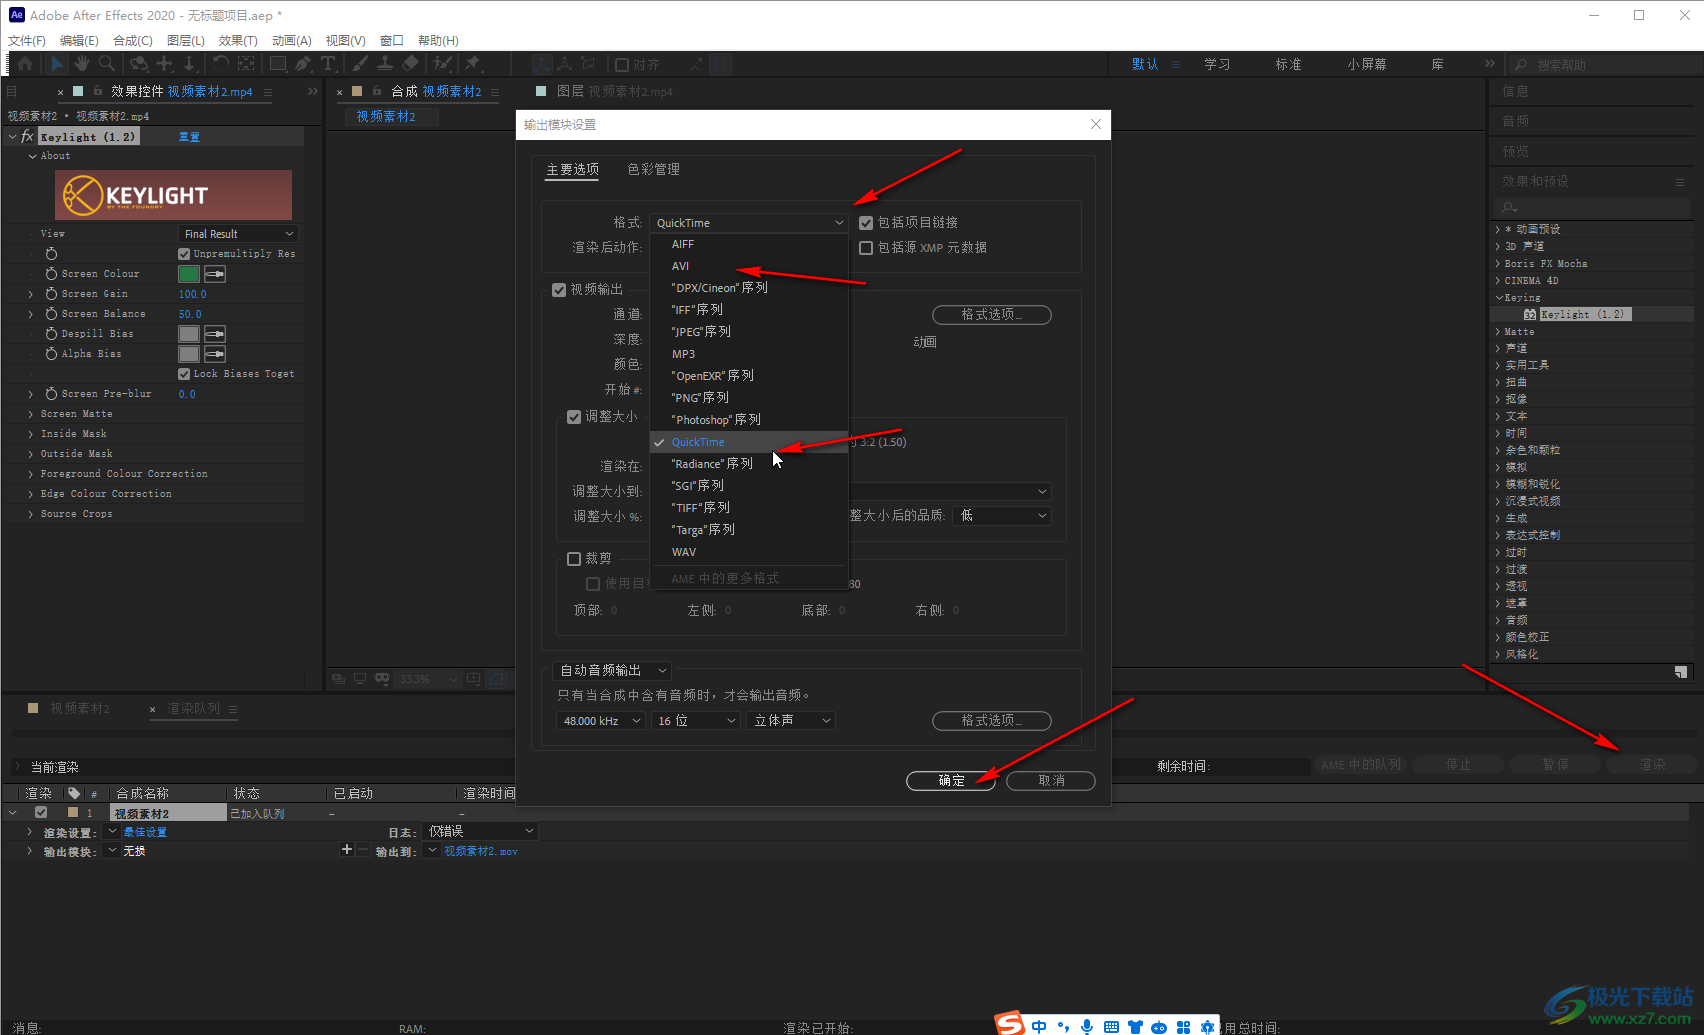Open the green Screen Colour swatch
The image size is (1704, 1035).
click(189, 274)
